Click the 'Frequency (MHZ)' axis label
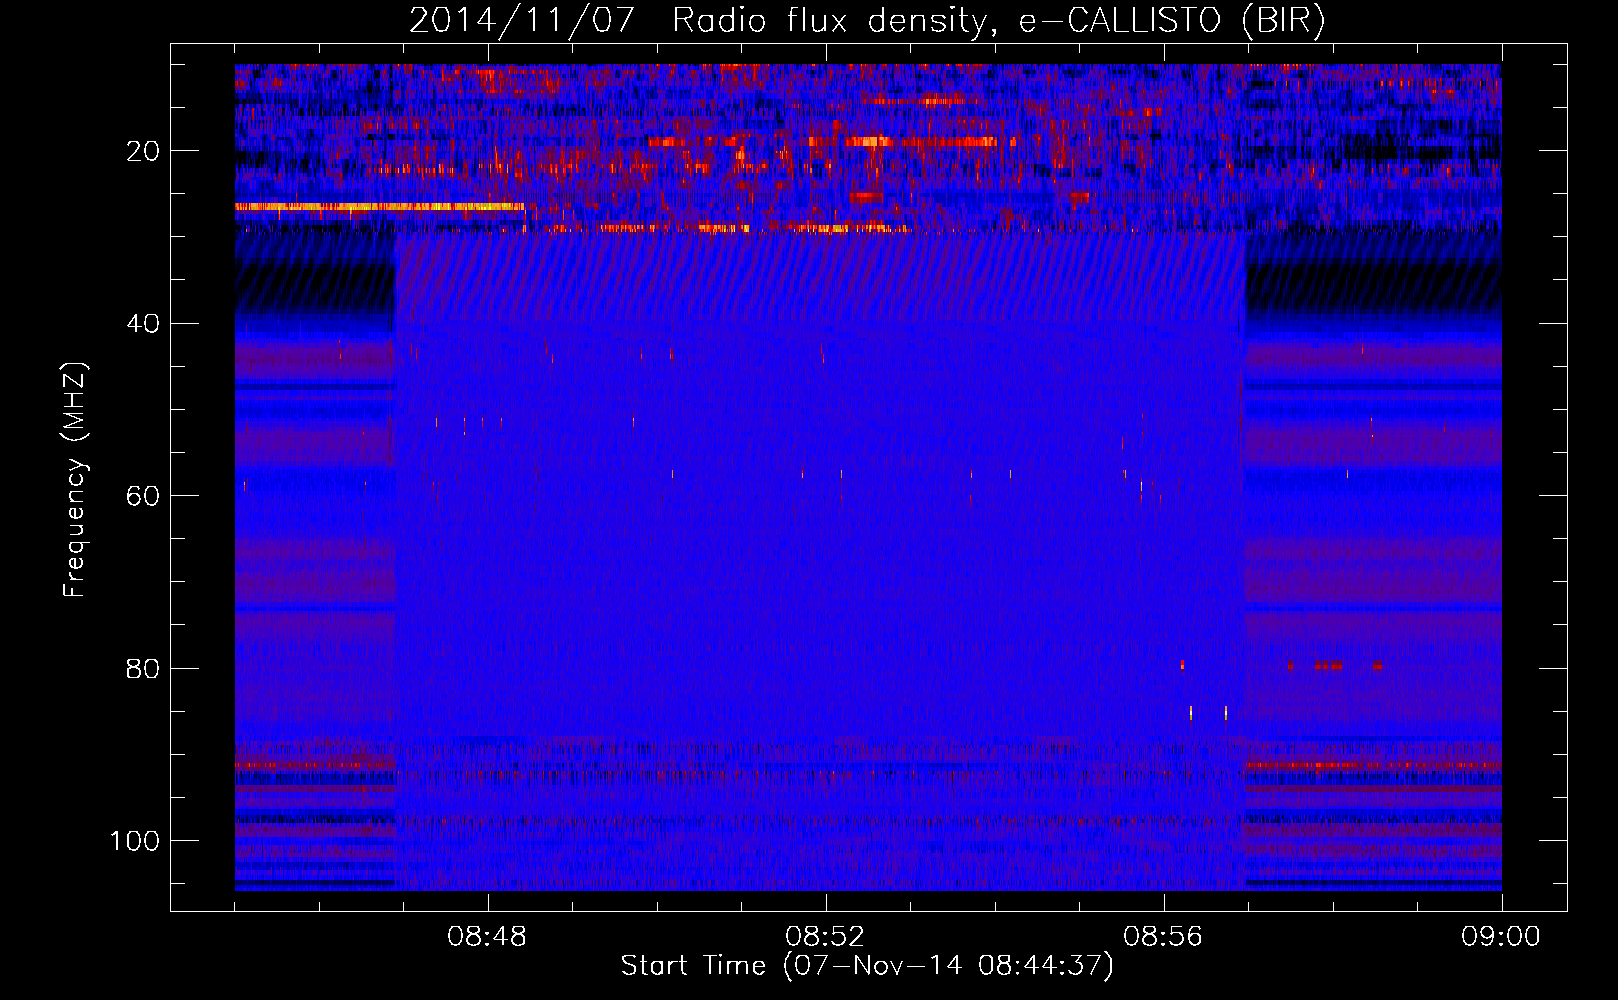Viewport: 1618px width, 1000px height. [x=75, y=480]
